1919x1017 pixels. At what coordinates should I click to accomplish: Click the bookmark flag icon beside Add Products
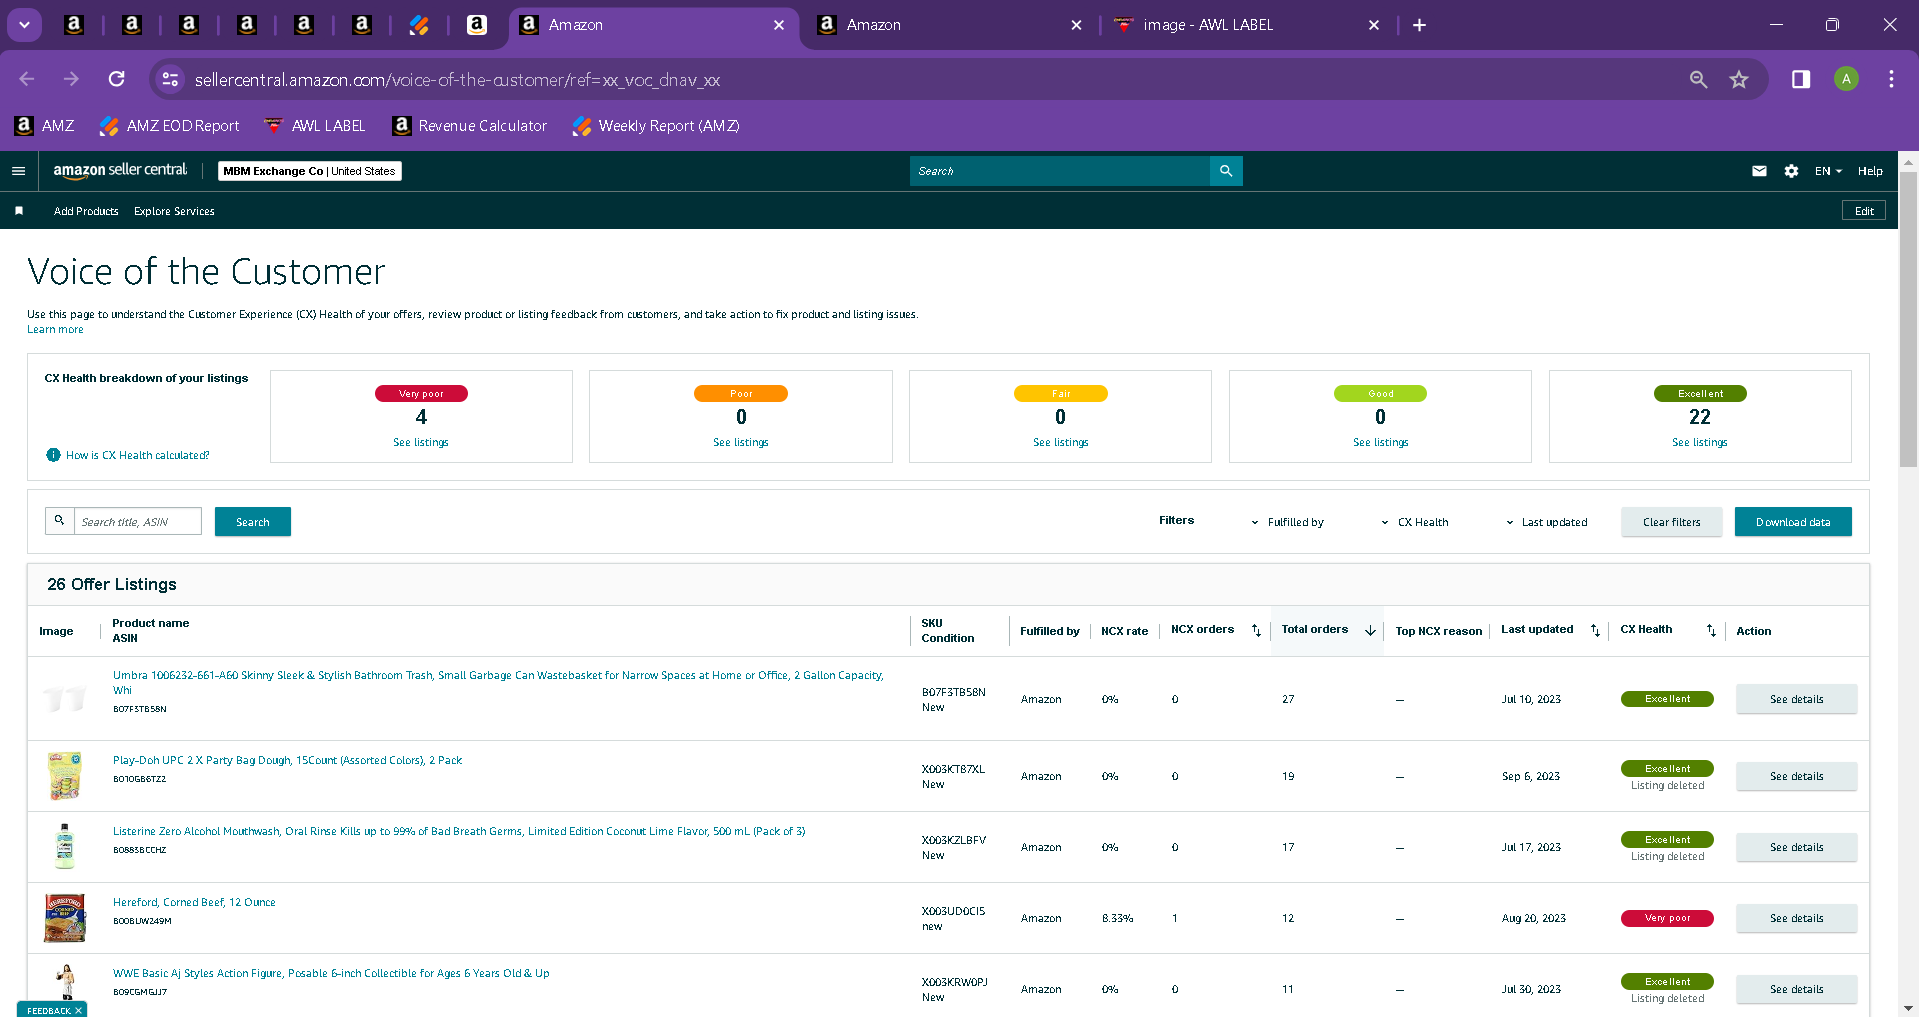point(19,211)
